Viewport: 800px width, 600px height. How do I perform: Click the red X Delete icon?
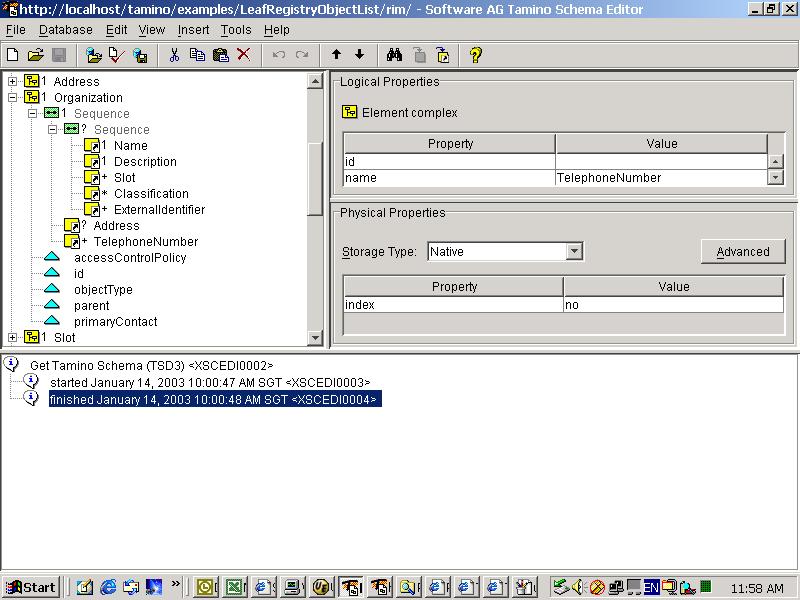click(x=243, y=55)
